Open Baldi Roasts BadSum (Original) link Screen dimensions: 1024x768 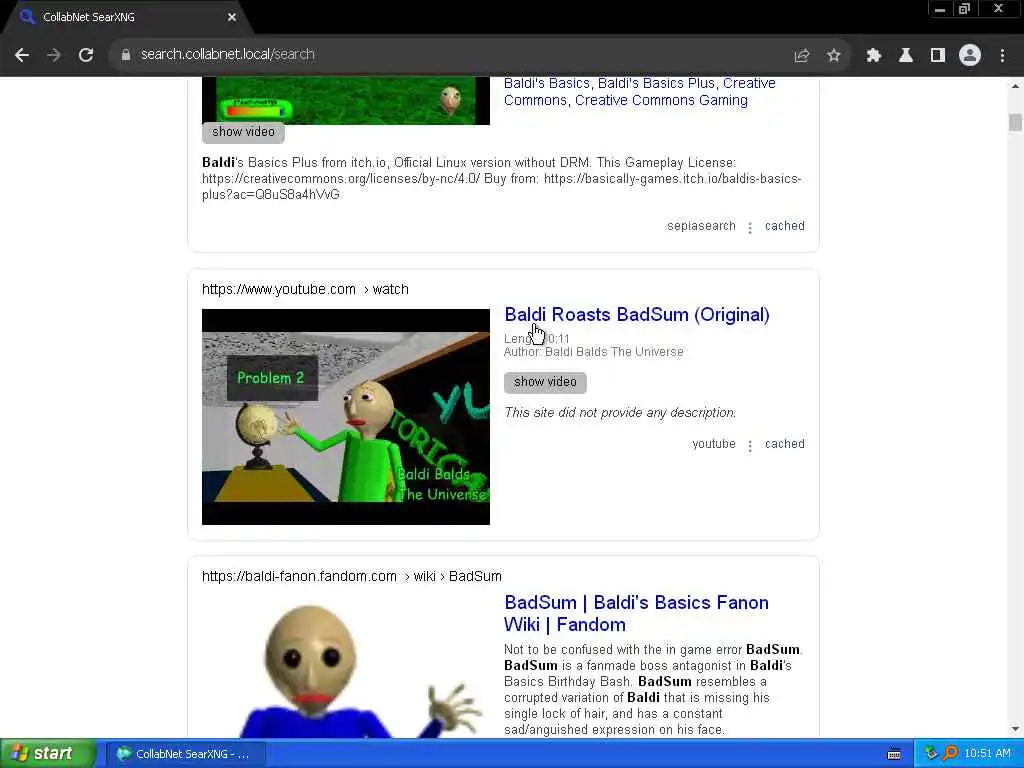(637, 315)
